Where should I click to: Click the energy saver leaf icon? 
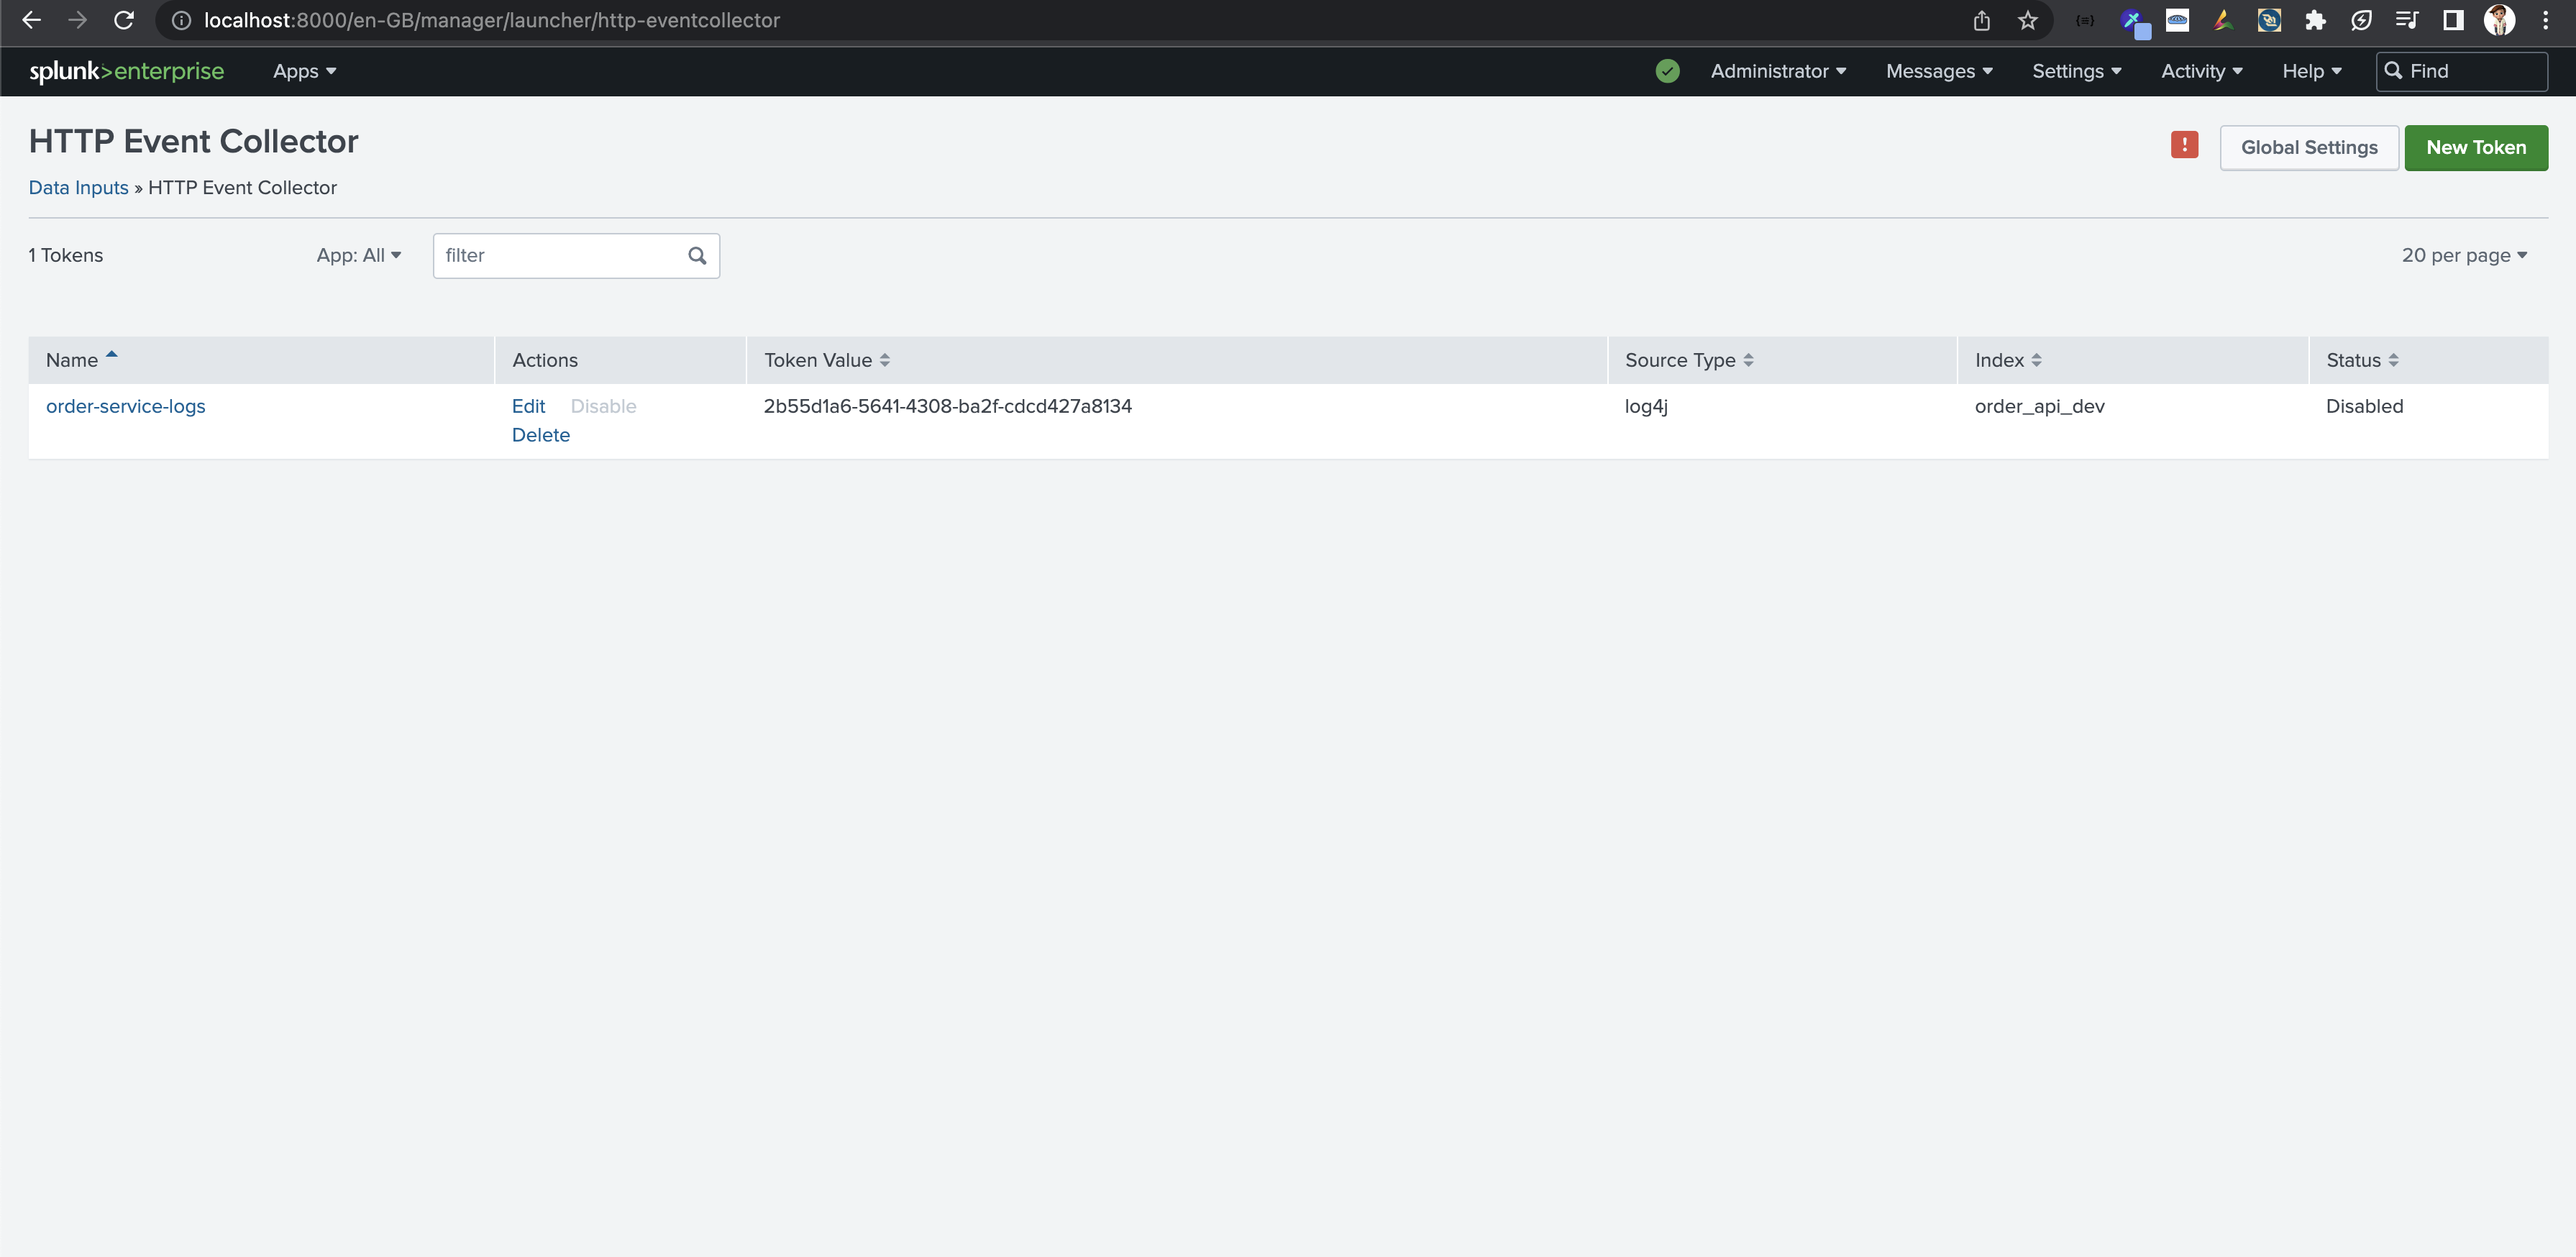click(x=2362, y=20)
